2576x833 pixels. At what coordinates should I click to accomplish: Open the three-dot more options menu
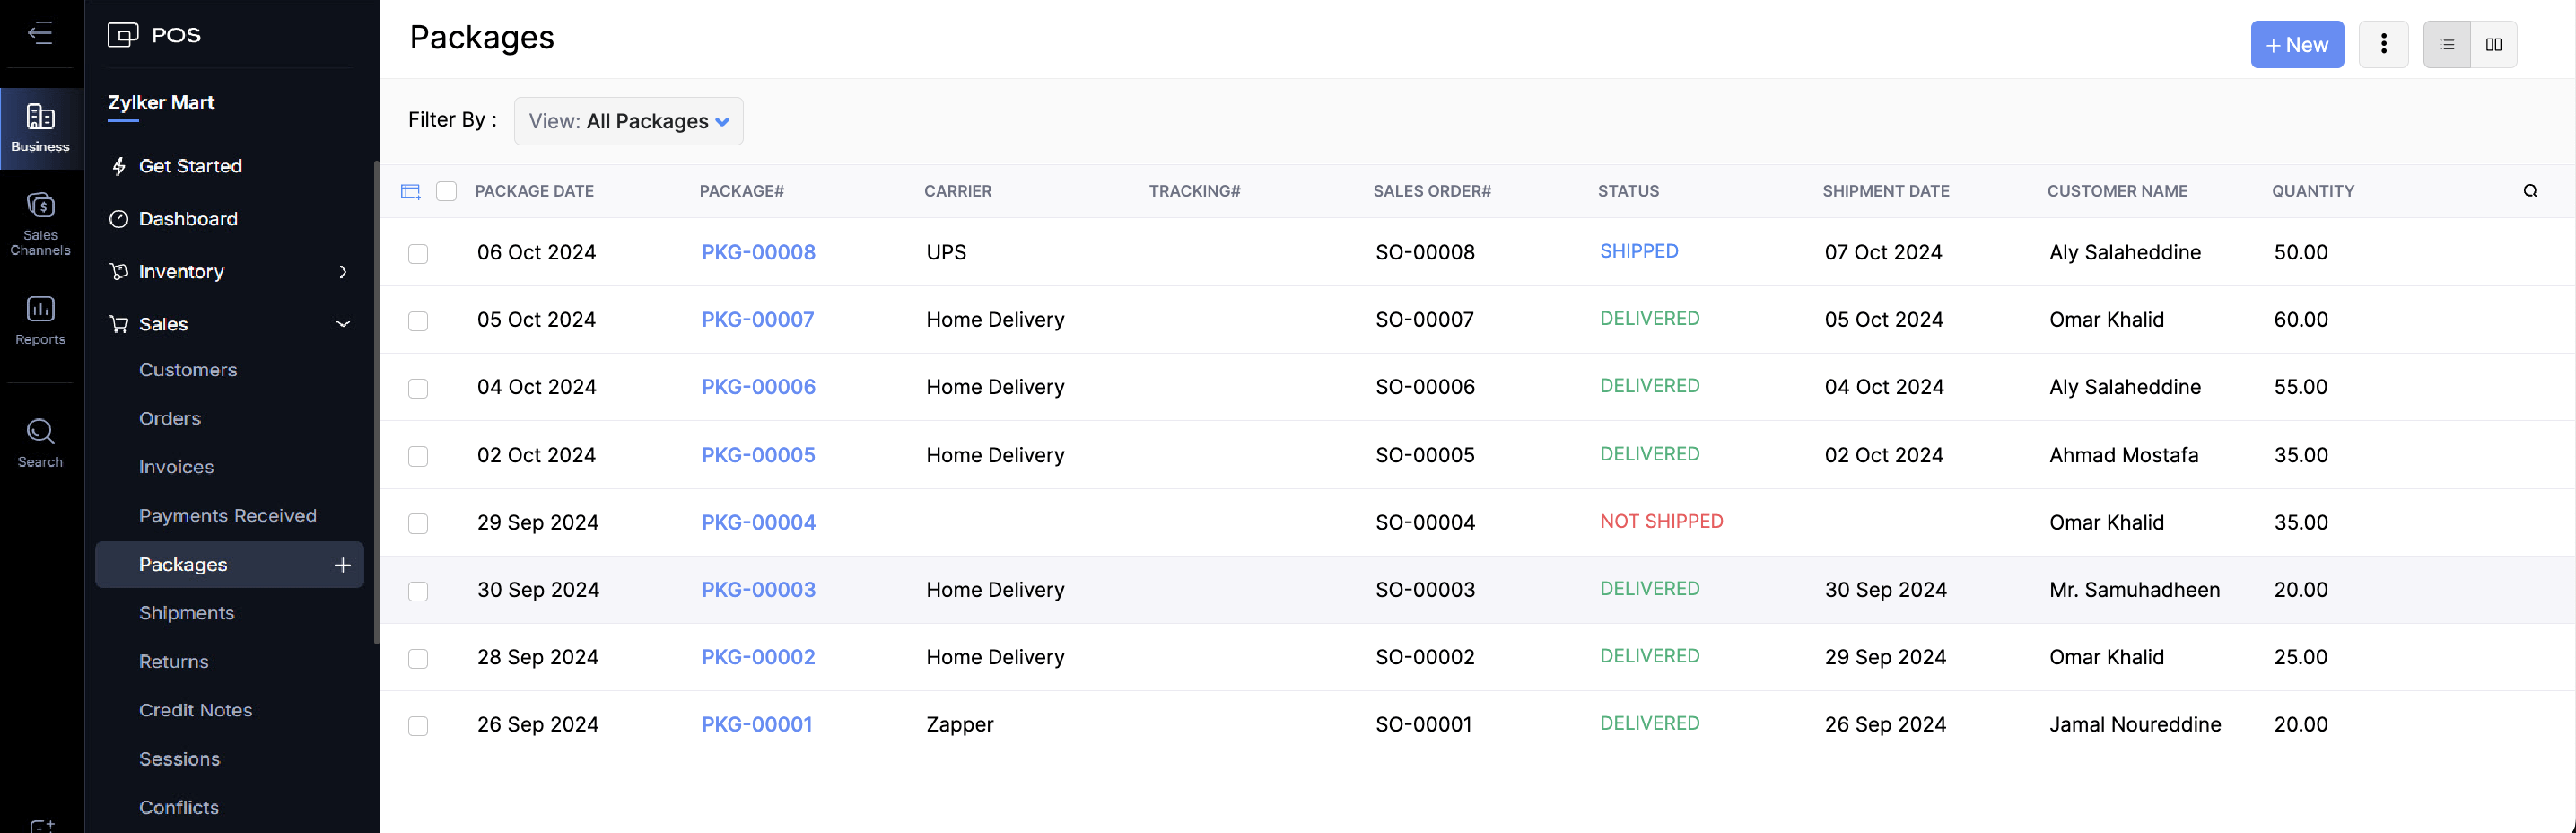[2383, 44]
